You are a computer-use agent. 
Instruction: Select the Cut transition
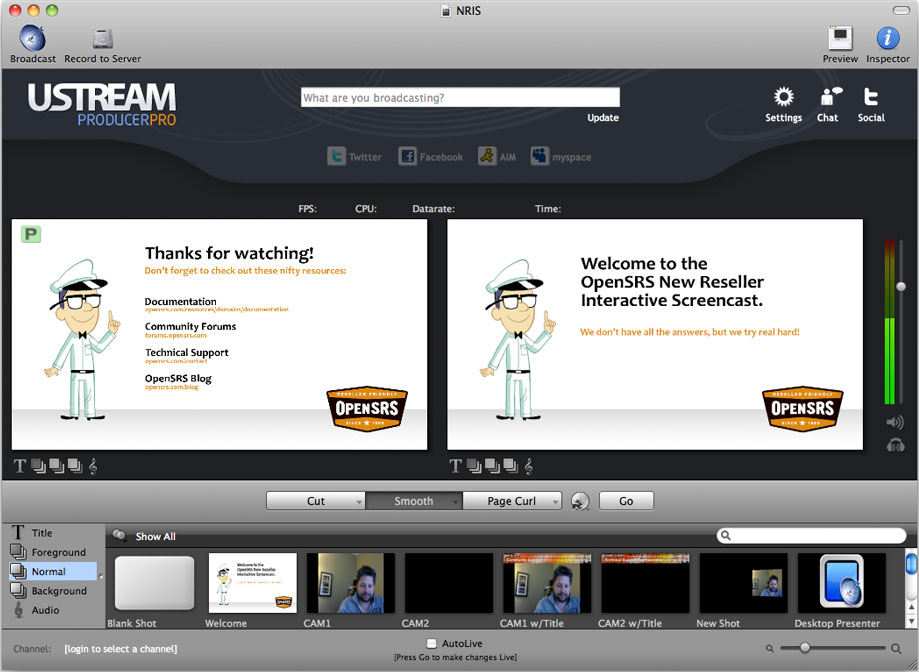click(315, 501)
